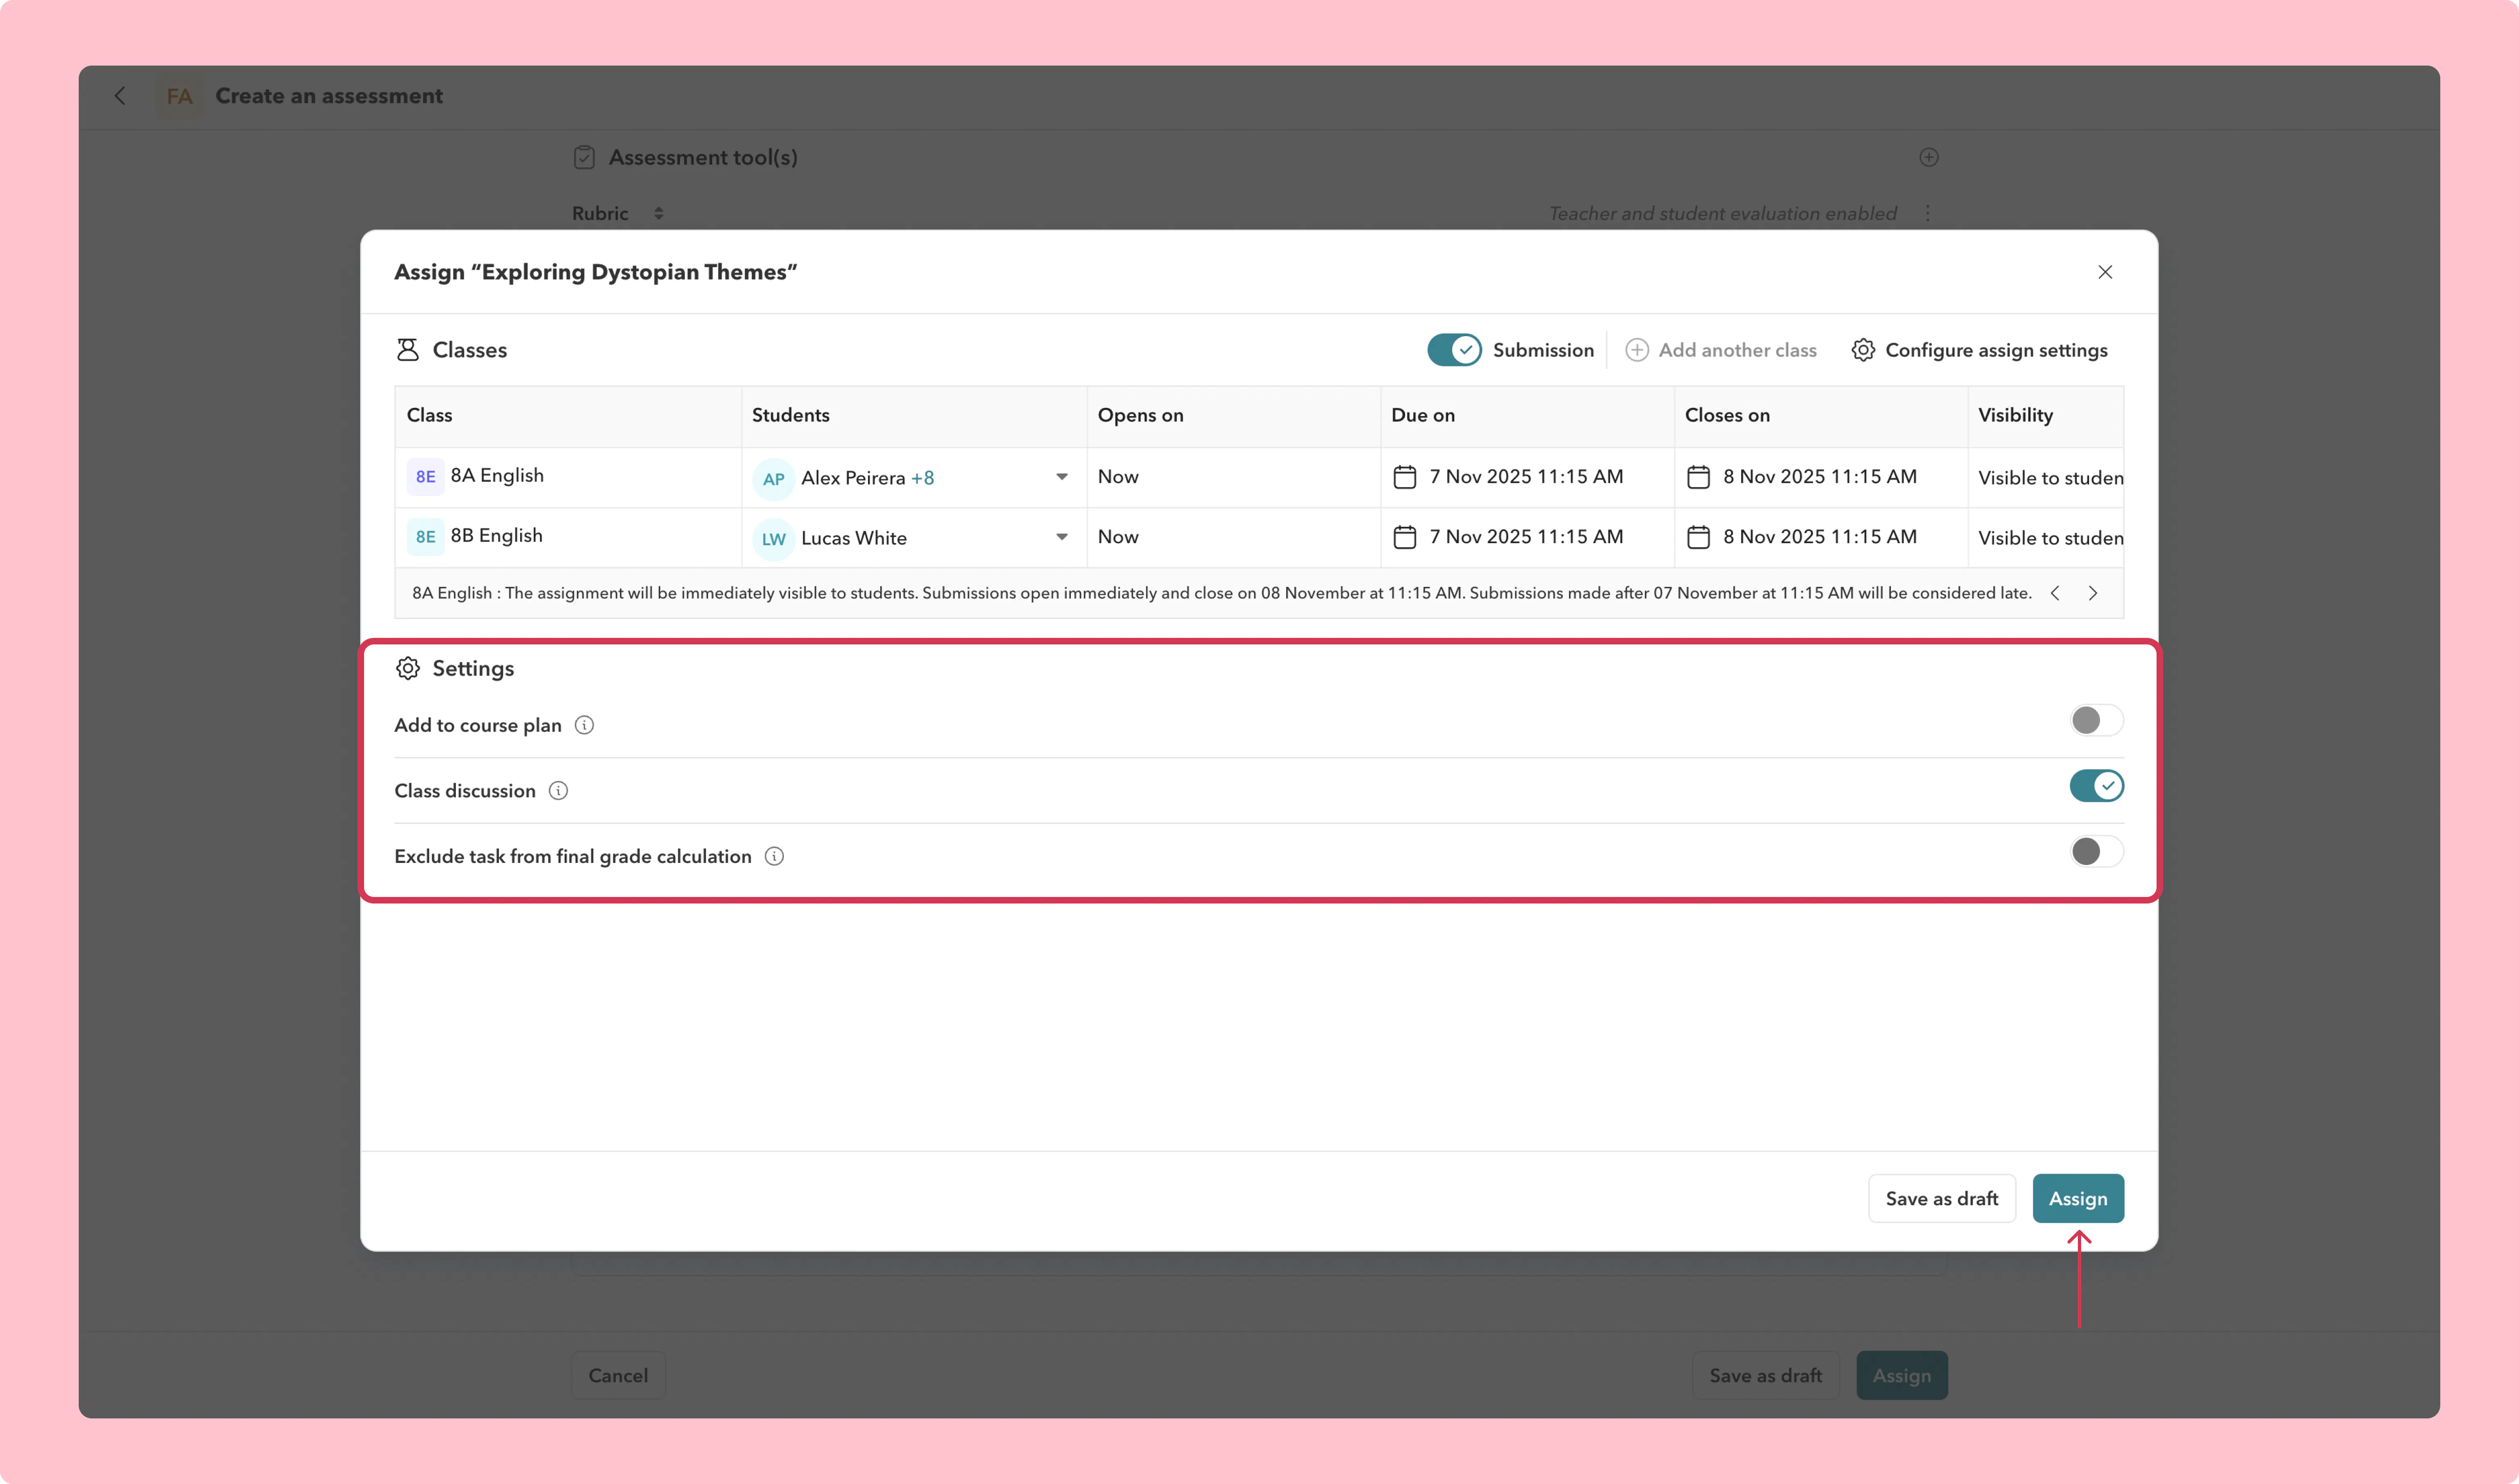Click the Lucas White student name
The image size is (2519, 1484).
[x=853, y=538]
